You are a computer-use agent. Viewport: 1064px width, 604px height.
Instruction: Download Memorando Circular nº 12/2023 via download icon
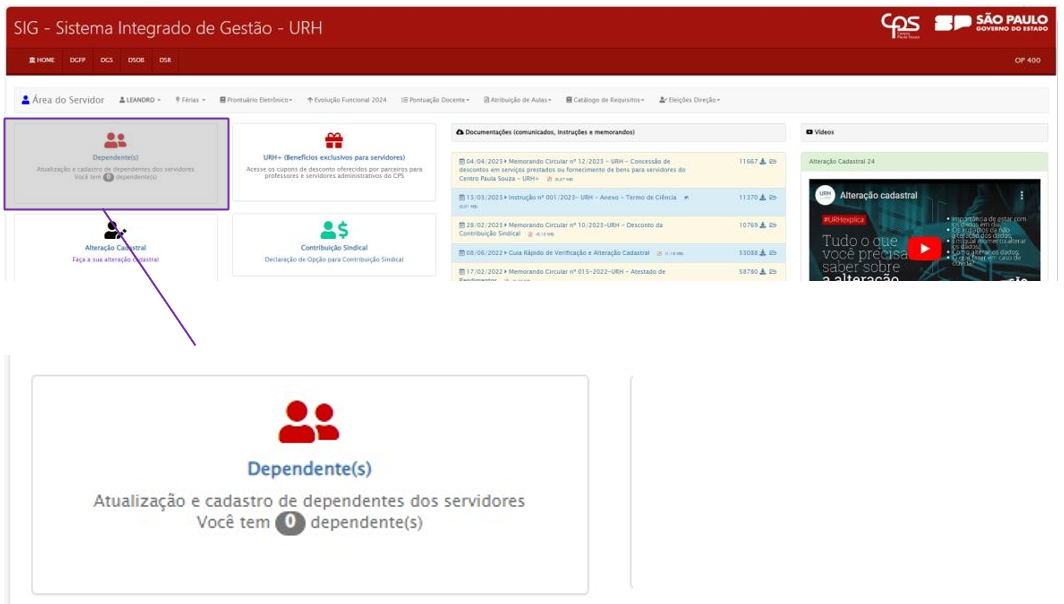tap(763, 161)
